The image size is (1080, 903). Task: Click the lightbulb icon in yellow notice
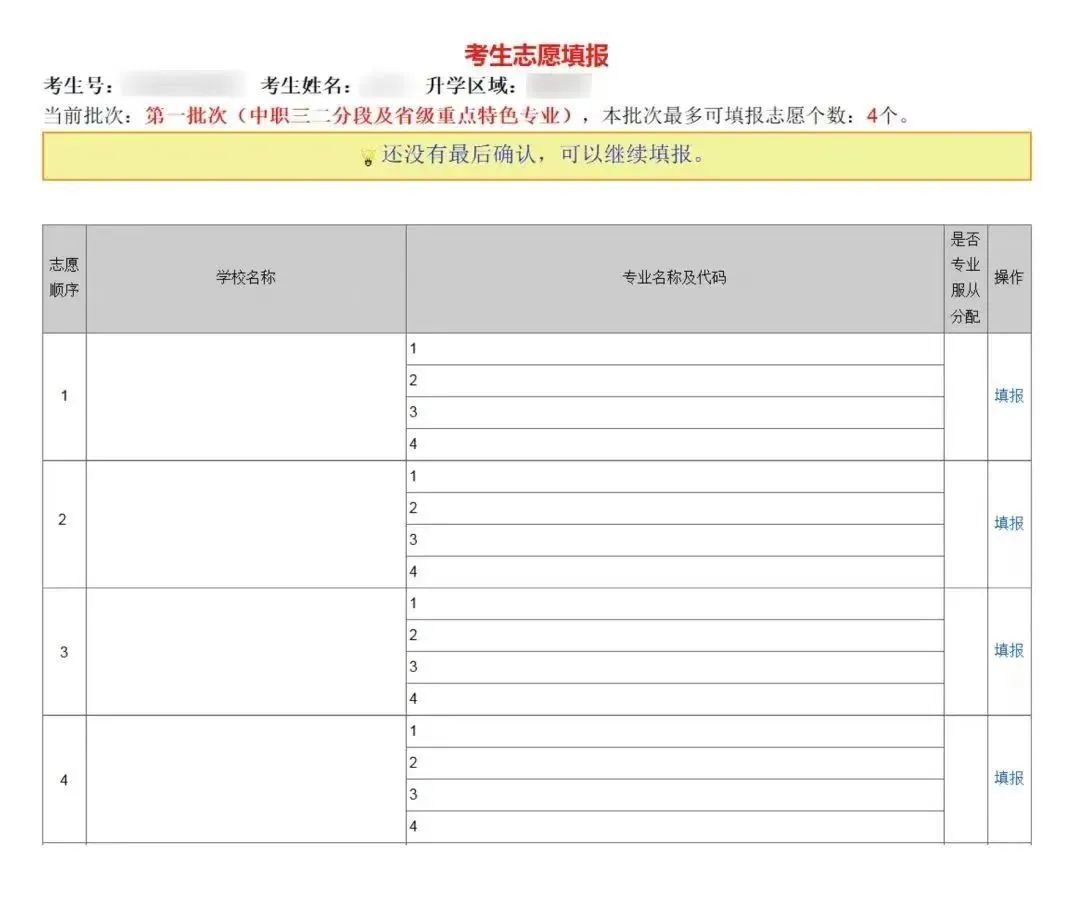click(368, 157)
